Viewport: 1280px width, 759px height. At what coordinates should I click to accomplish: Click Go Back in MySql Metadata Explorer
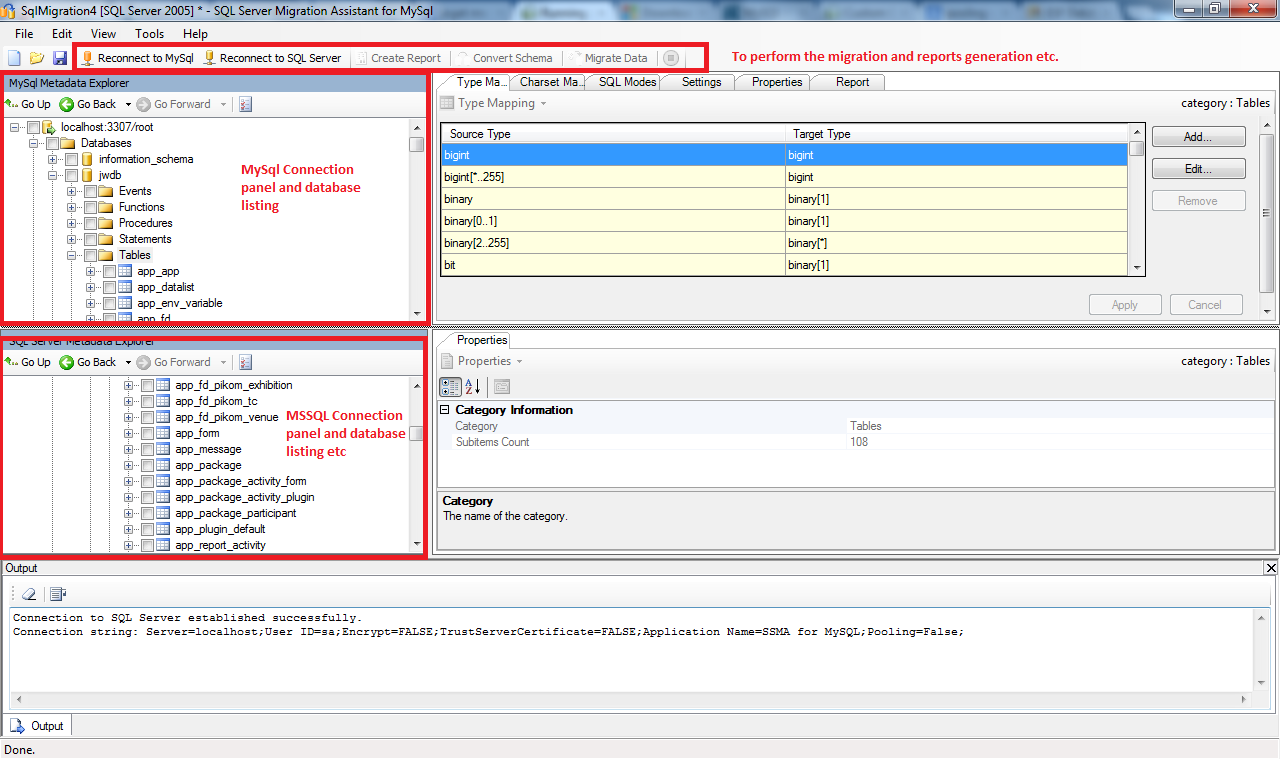click(88, 104)
